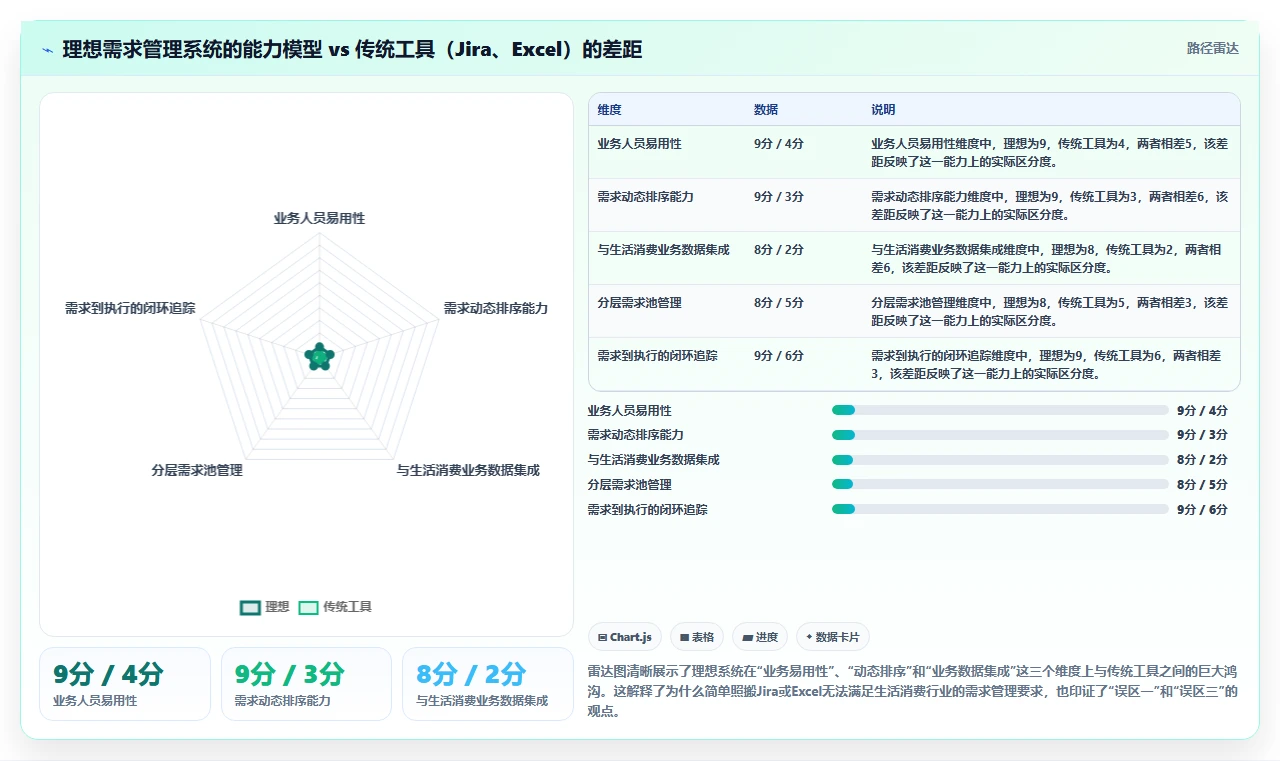The image size is (1280, 761).
Task: Click the 业务人员易用性 progress bar
Action: click(1000, 410)
